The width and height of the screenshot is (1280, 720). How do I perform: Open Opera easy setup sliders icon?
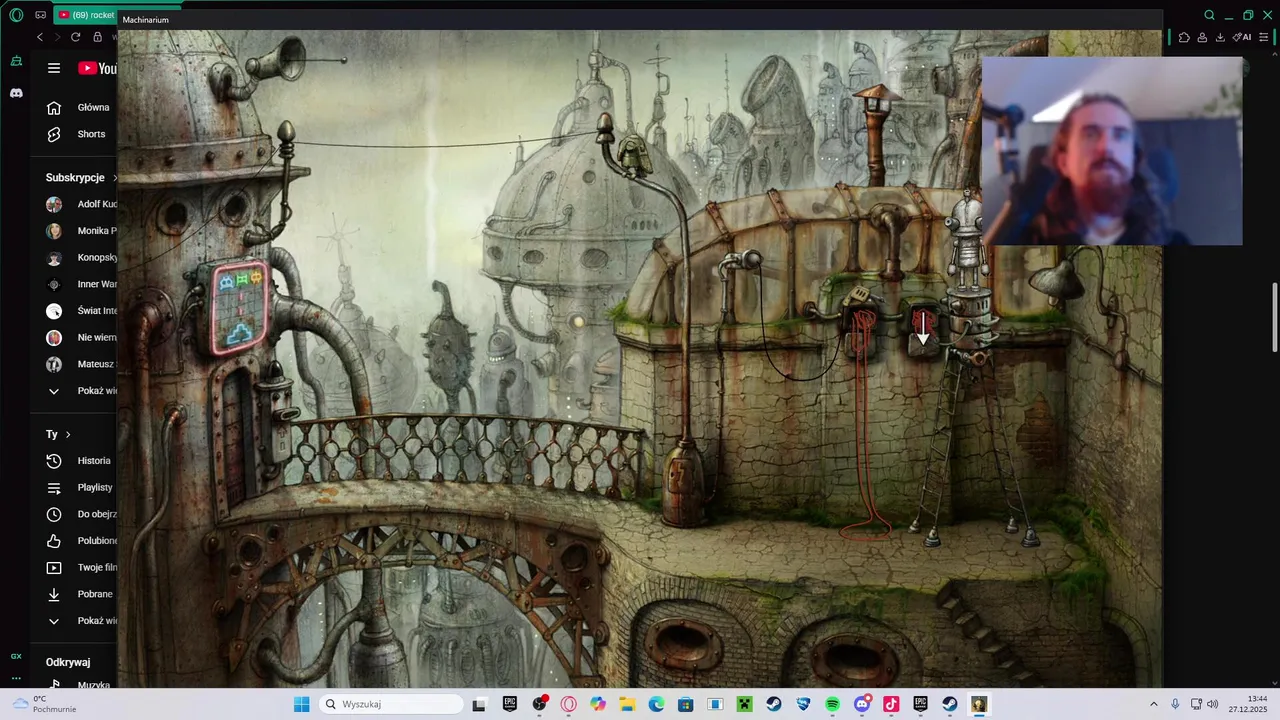(x=1263, y=37)
